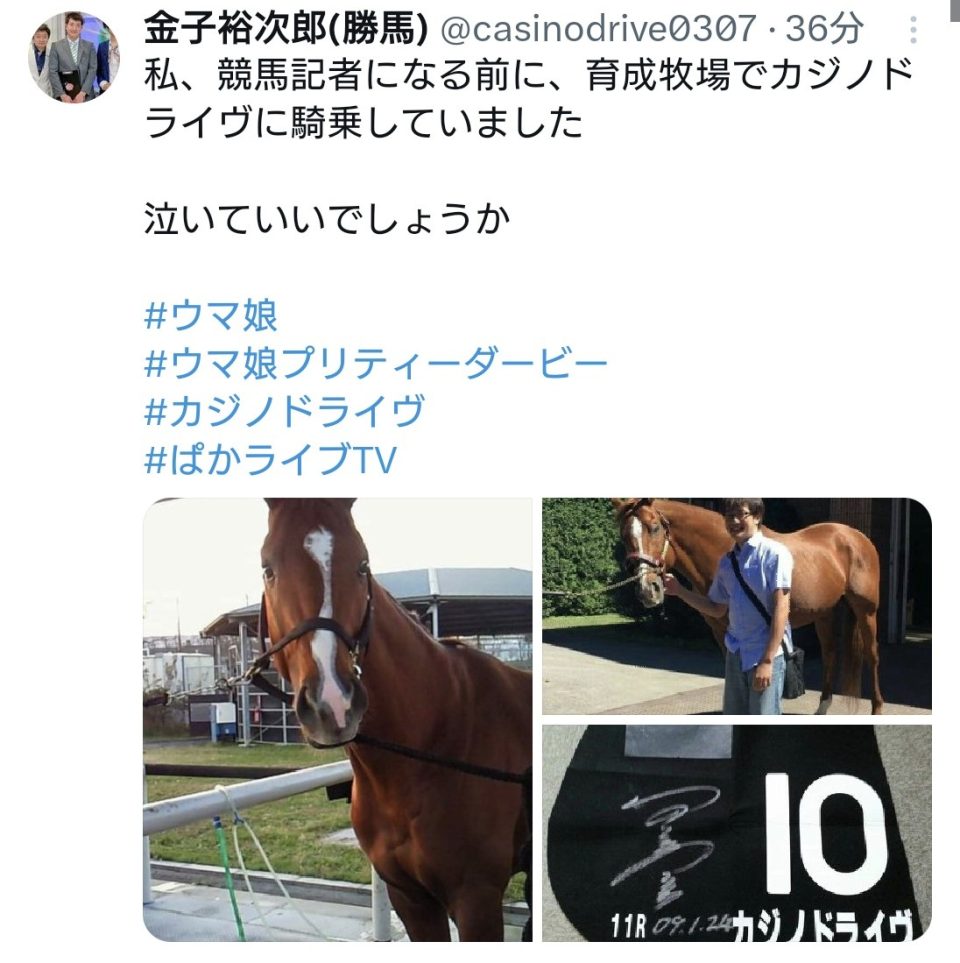View the number 10 saddle cloth photo
The width and height of the screenshot is (960, 963).
(x=737, y=833)
